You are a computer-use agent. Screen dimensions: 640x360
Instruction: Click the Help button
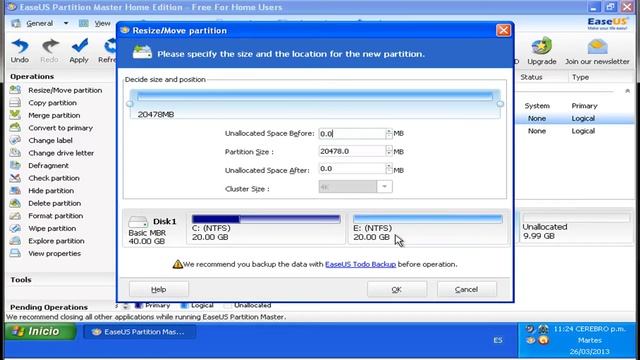pyautogui.click(x=159, y=289)
